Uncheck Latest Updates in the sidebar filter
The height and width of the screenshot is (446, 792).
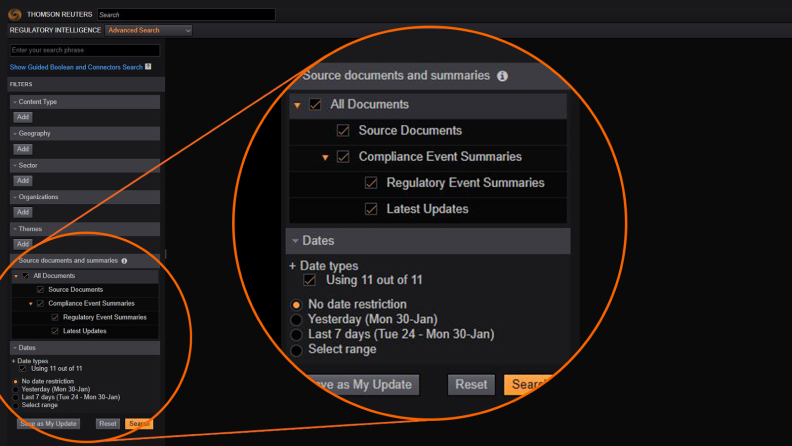tap(55, 331)
